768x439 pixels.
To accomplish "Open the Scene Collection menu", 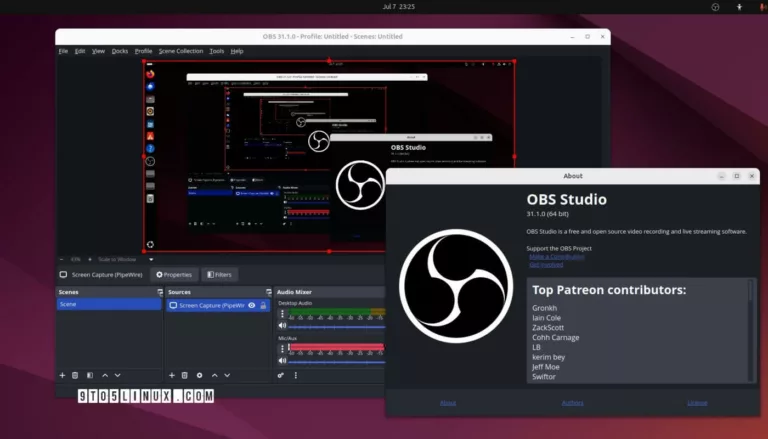I will 181,51.
